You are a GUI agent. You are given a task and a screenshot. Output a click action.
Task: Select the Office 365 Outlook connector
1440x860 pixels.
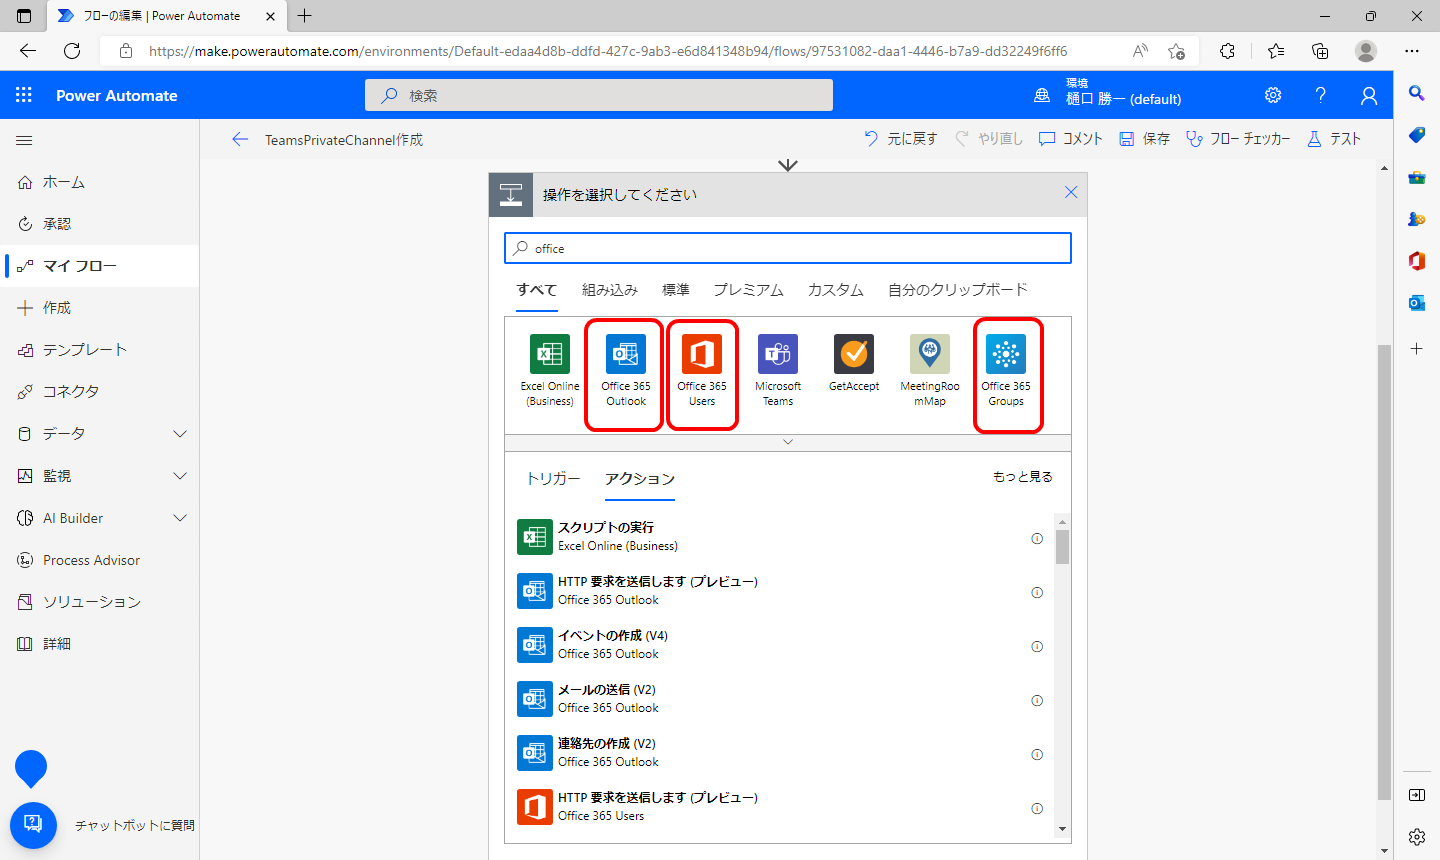tap(626, 371)
